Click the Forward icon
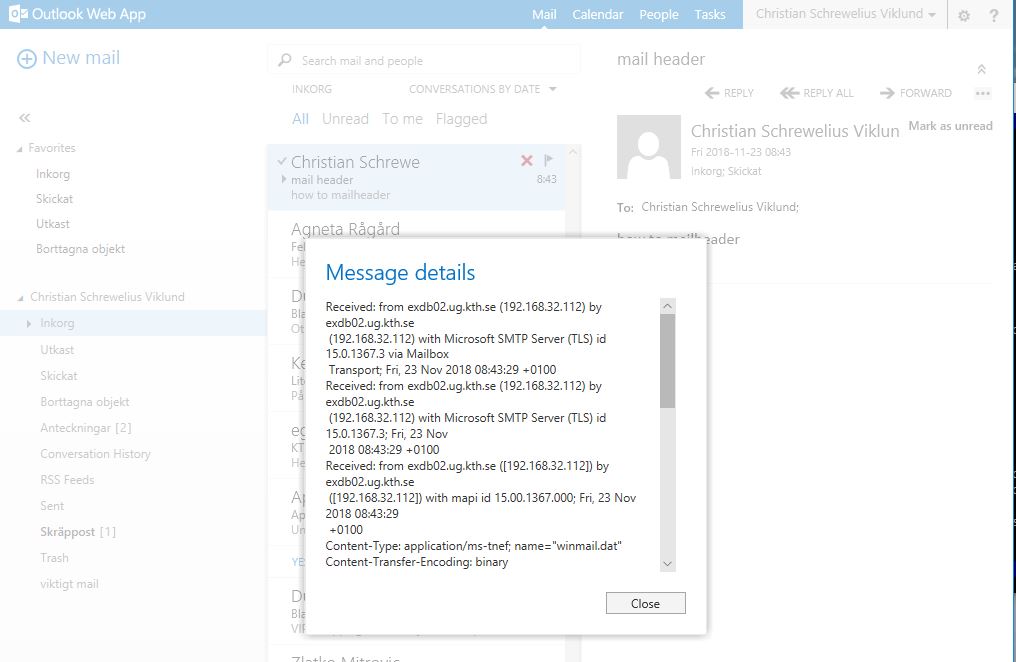 (x=887, y=92)
